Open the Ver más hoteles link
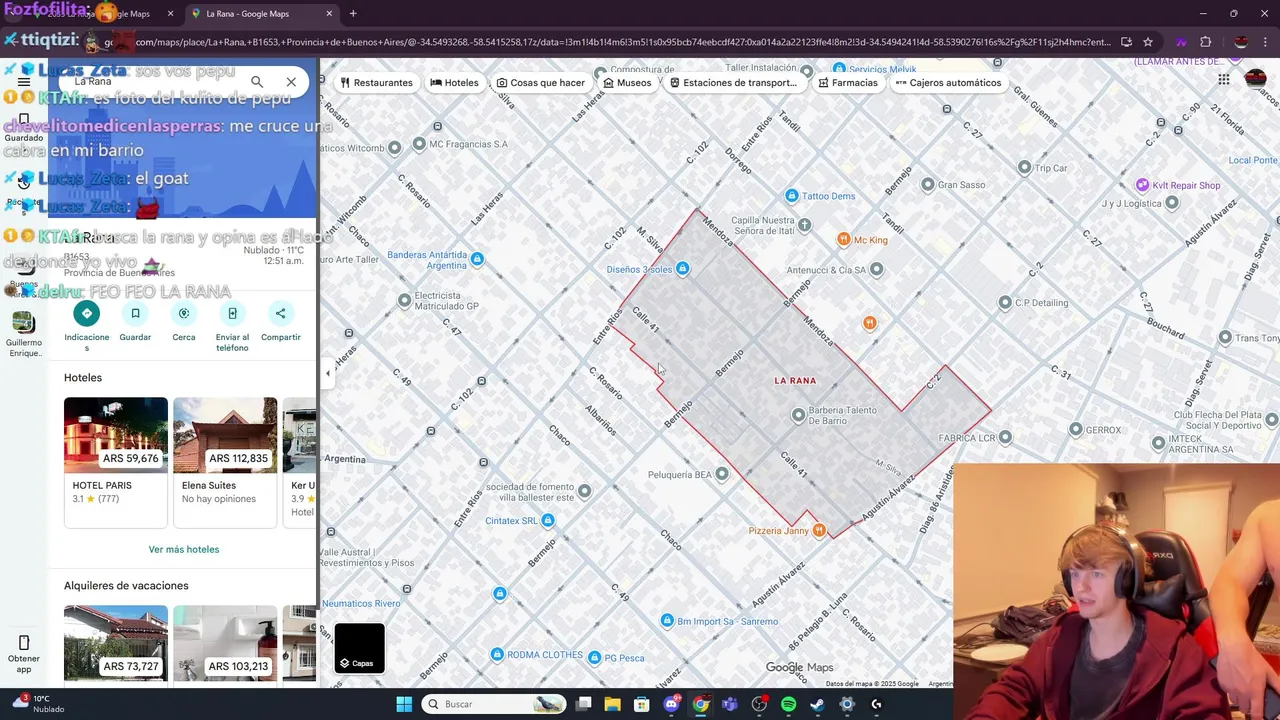This screenshot has width=1280, height=720. (x=184, y=549)
